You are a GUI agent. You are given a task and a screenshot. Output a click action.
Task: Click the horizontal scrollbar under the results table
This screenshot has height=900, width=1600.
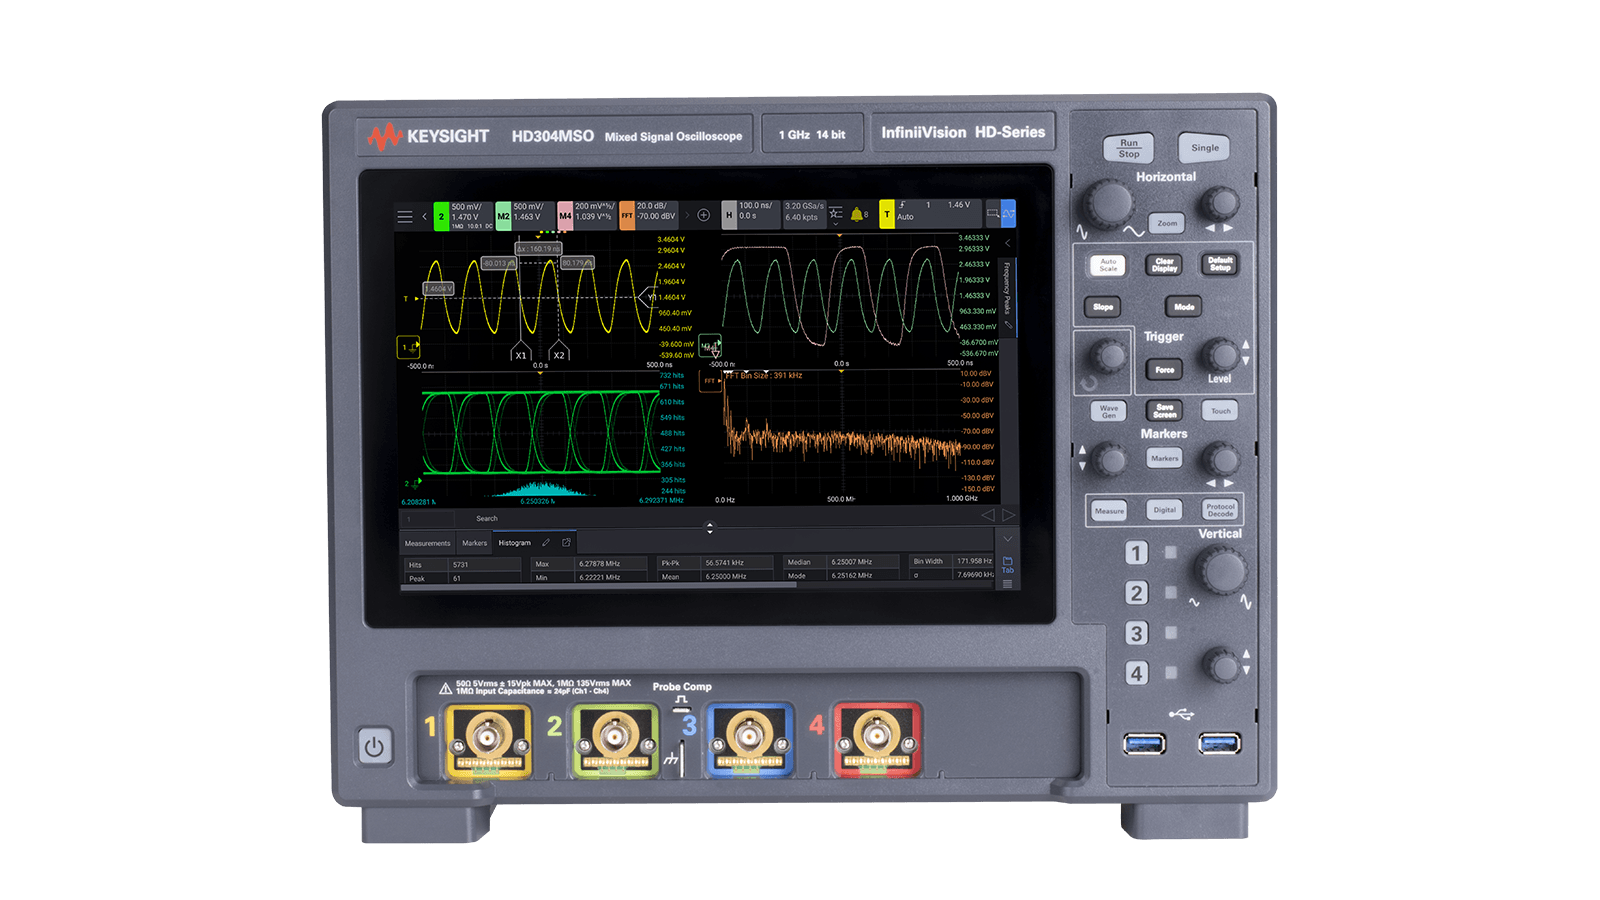(x=599, y=586)
